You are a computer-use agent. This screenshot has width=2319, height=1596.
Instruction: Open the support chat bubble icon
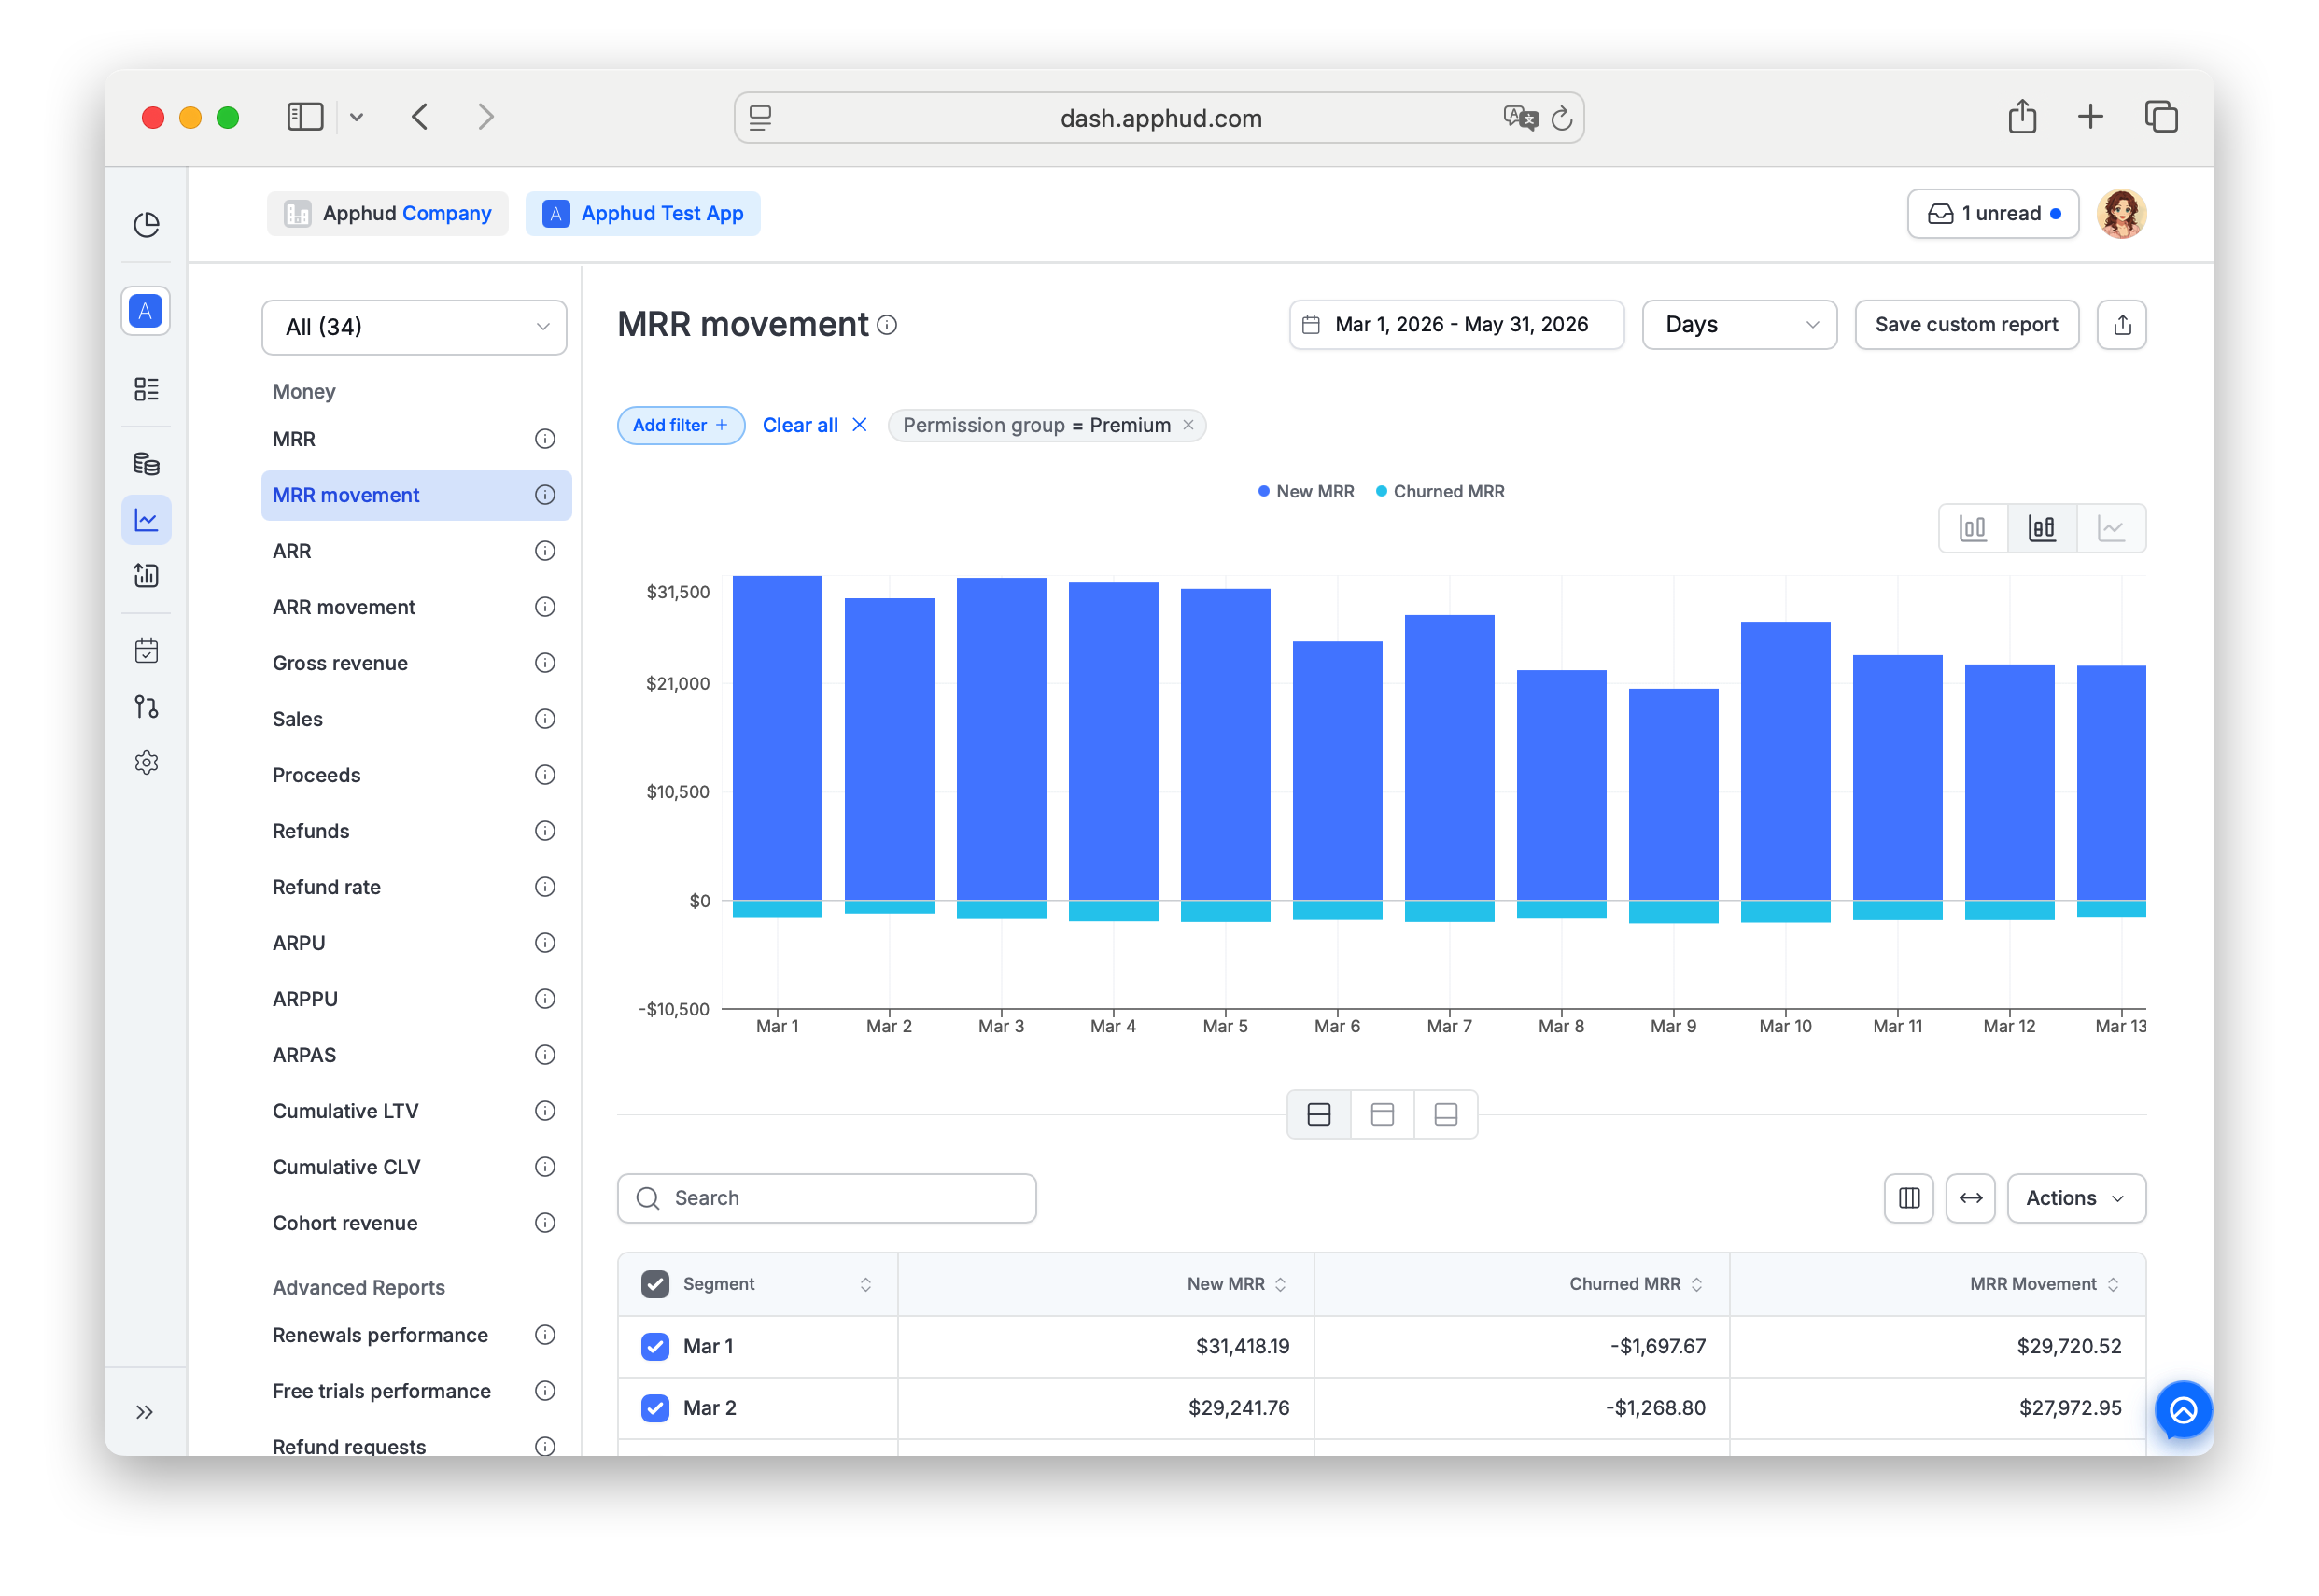click(2182, 1410)
